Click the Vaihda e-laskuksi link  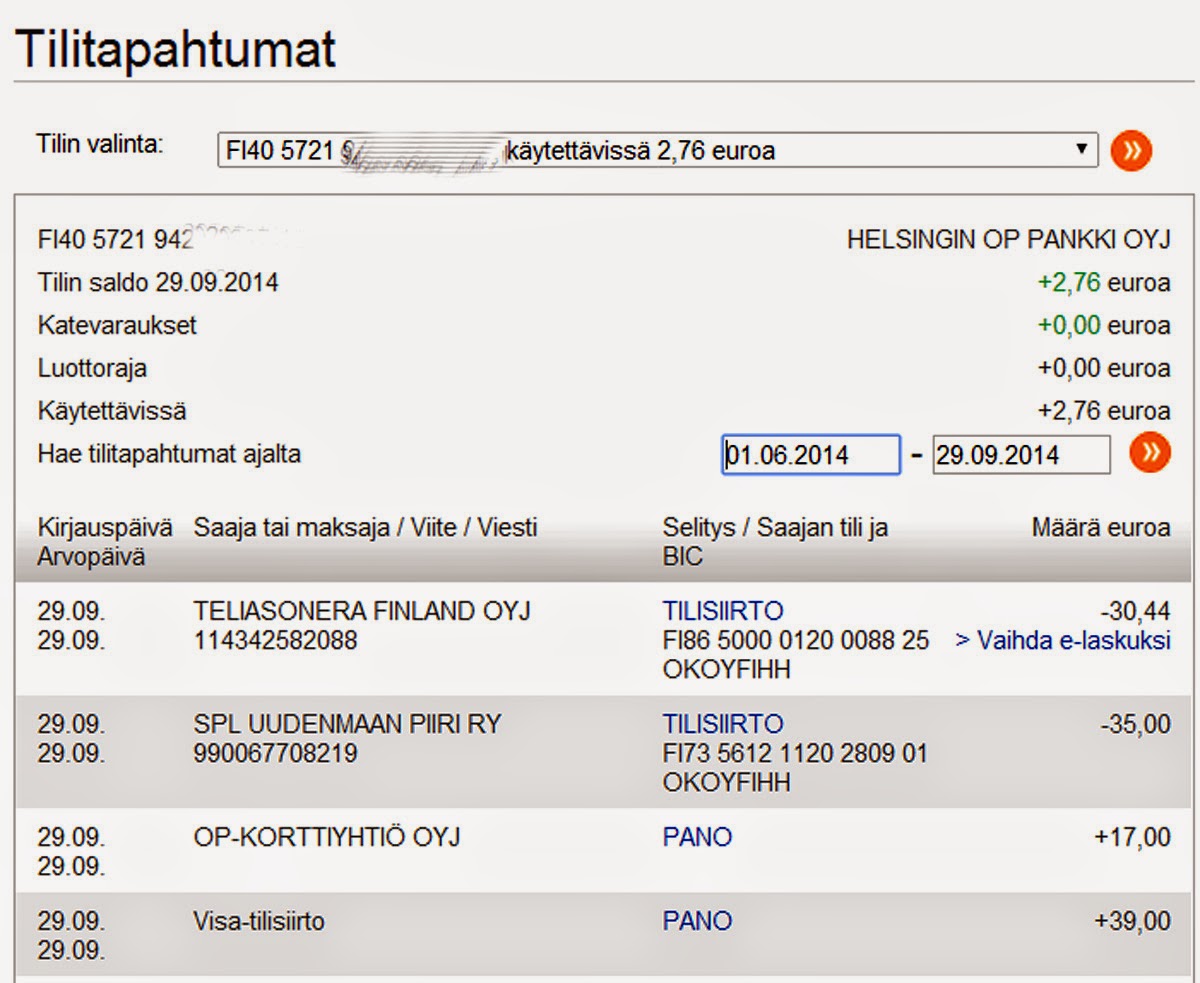1062,640
